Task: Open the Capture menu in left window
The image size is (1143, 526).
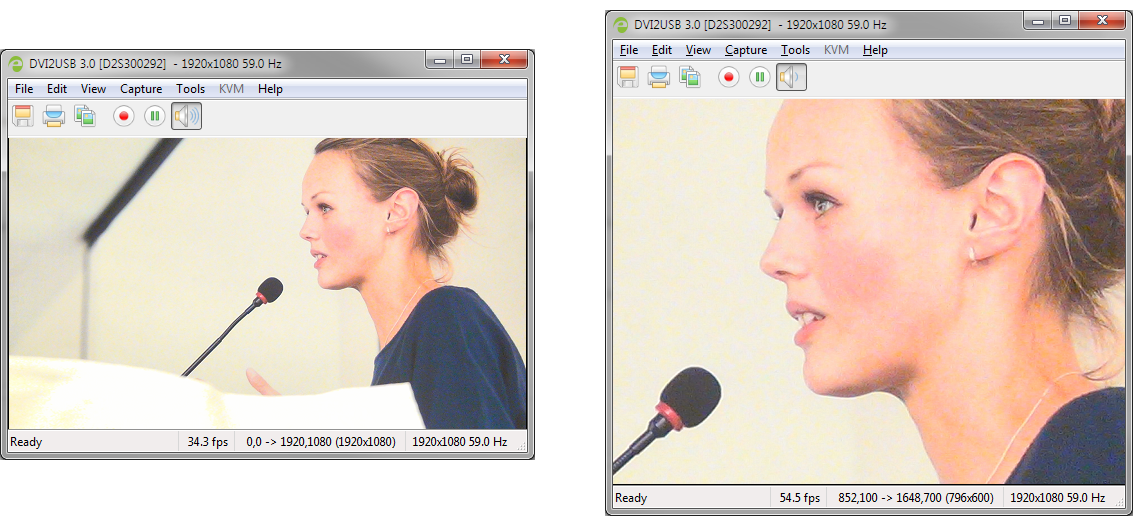Action: click(141, 89)
